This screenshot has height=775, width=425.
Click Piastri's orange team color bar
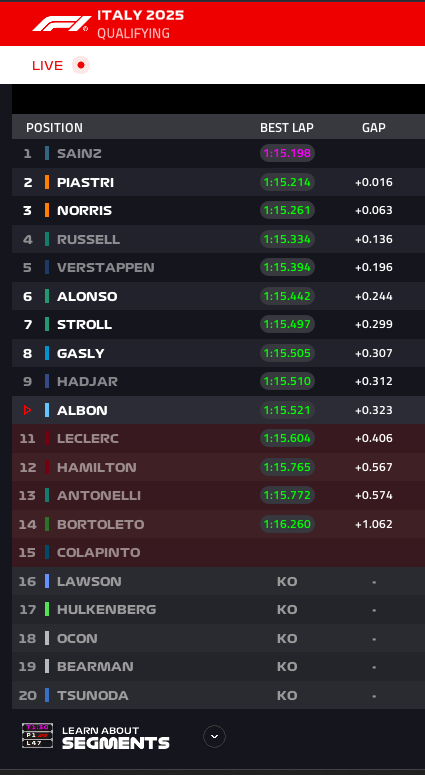(47, 182)
